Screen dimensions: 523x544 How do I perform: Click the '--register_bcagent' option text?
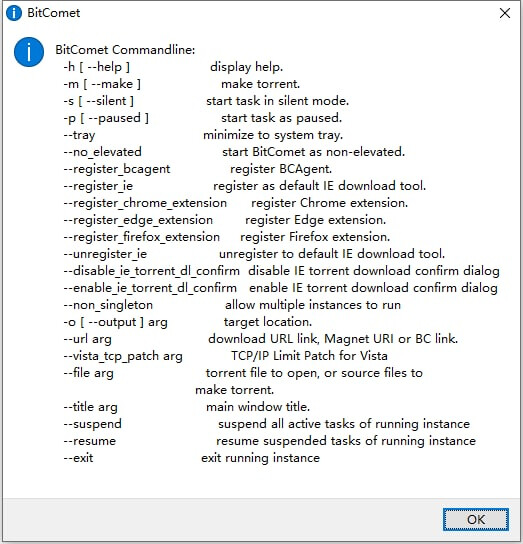[117, 169]
